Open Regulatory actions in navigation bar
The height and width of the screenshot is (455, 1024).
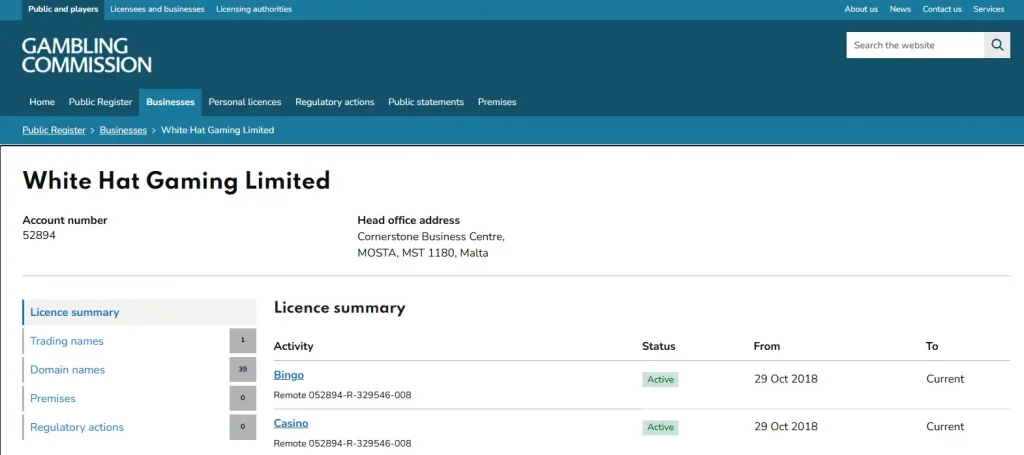[x=334, y=102]
